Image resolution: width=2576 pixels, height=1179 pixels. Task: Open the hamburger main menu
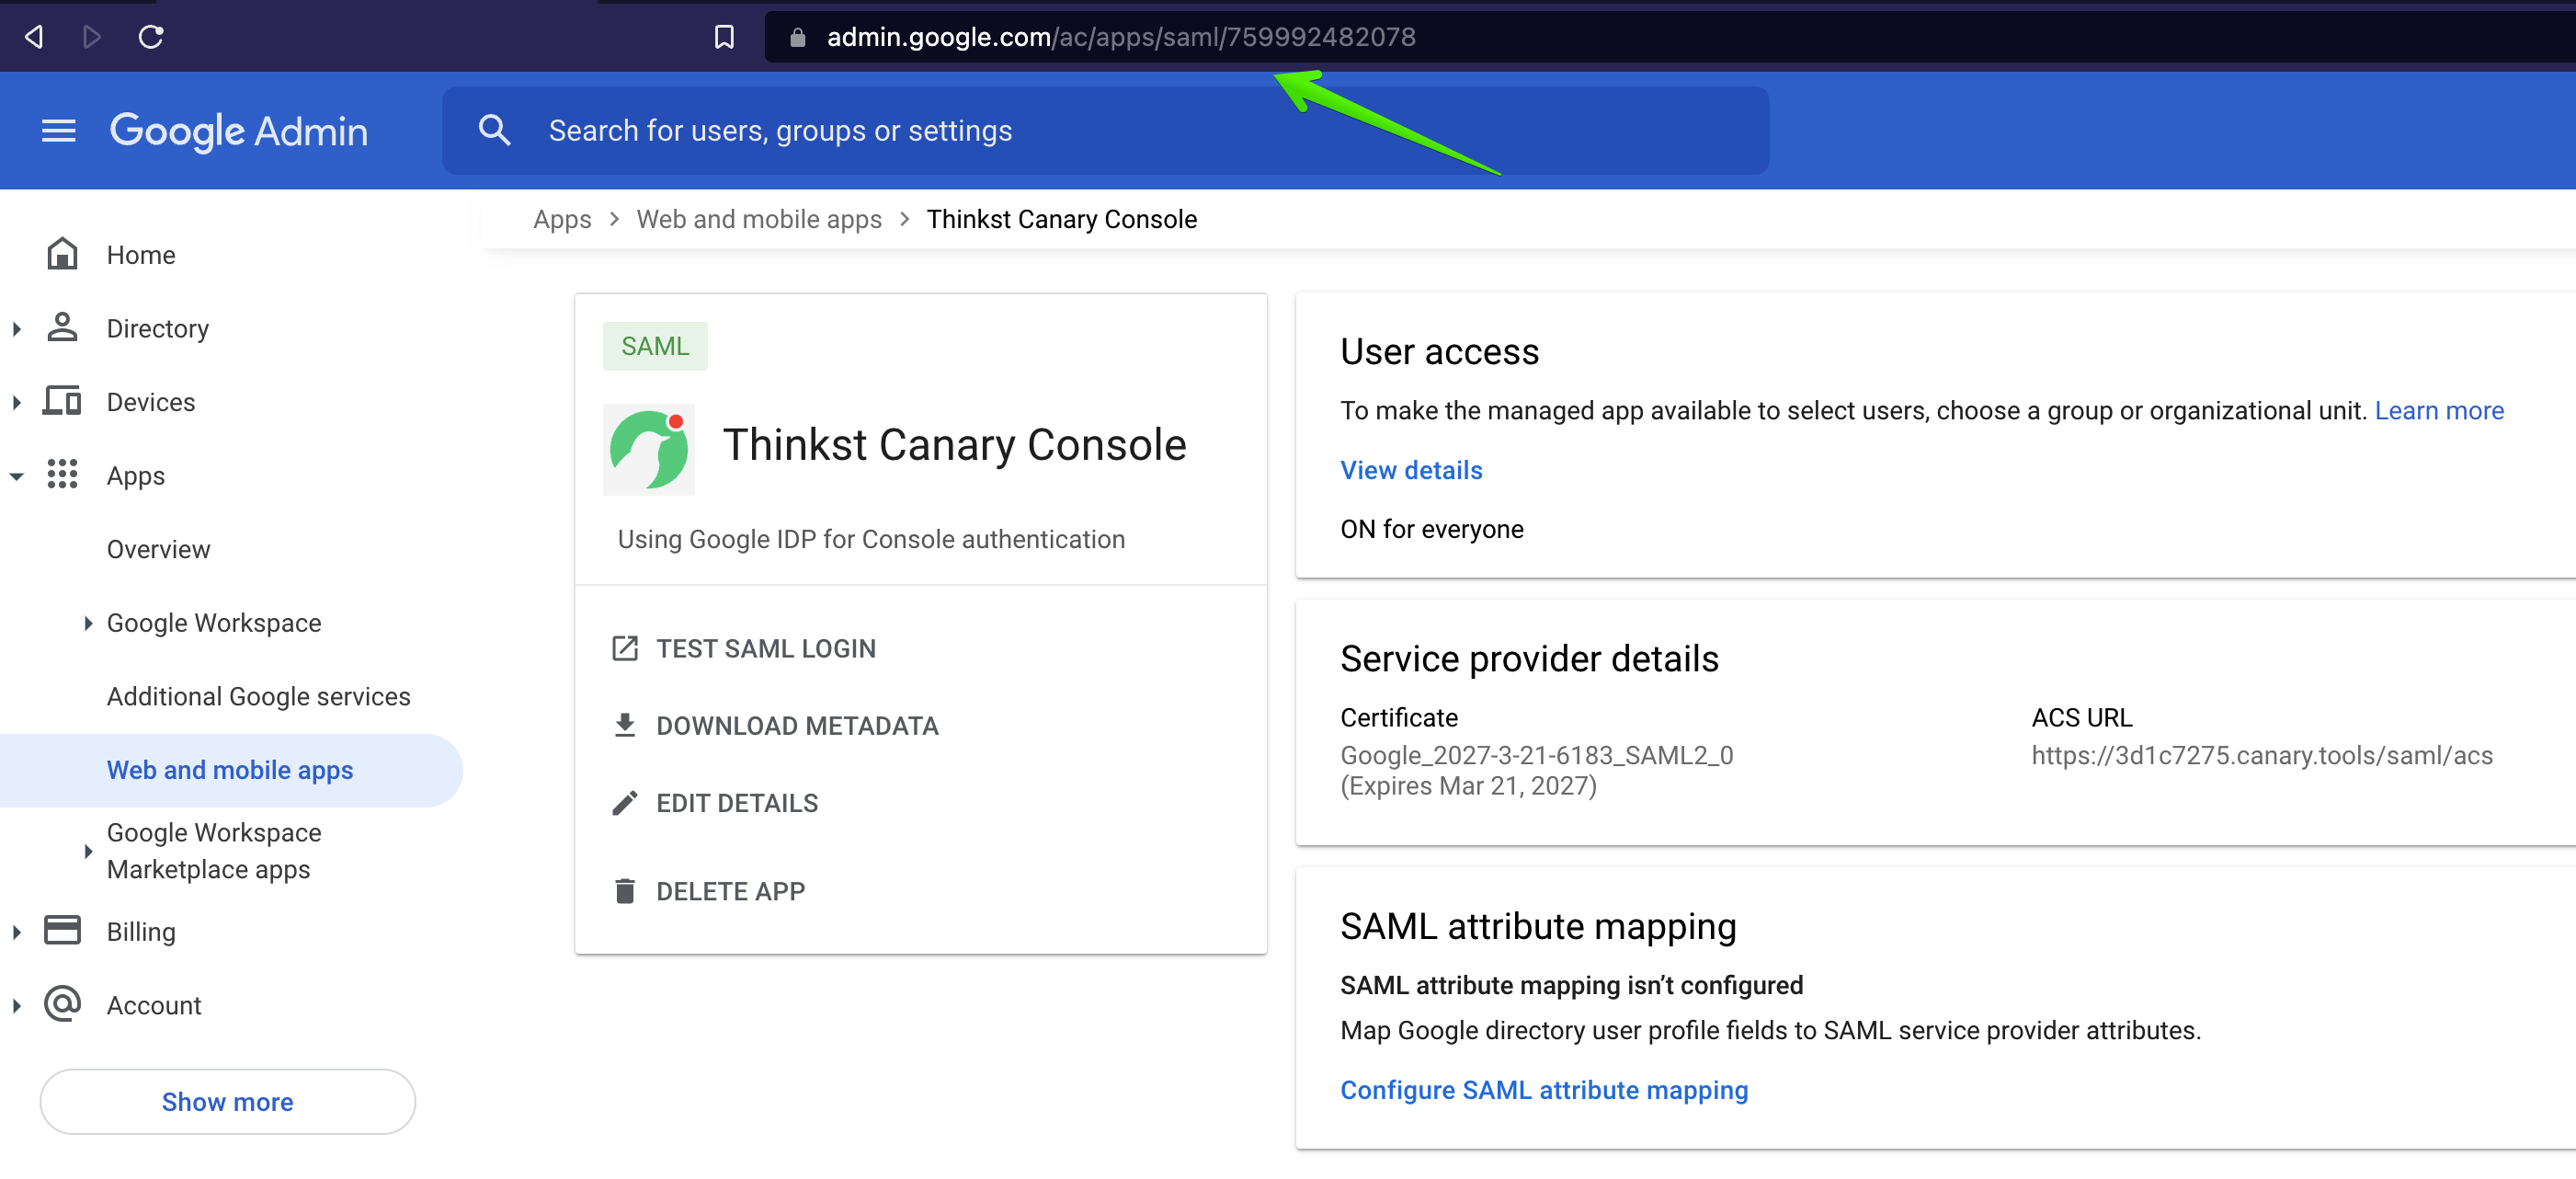pyautogui.click(x=59, y=131)
